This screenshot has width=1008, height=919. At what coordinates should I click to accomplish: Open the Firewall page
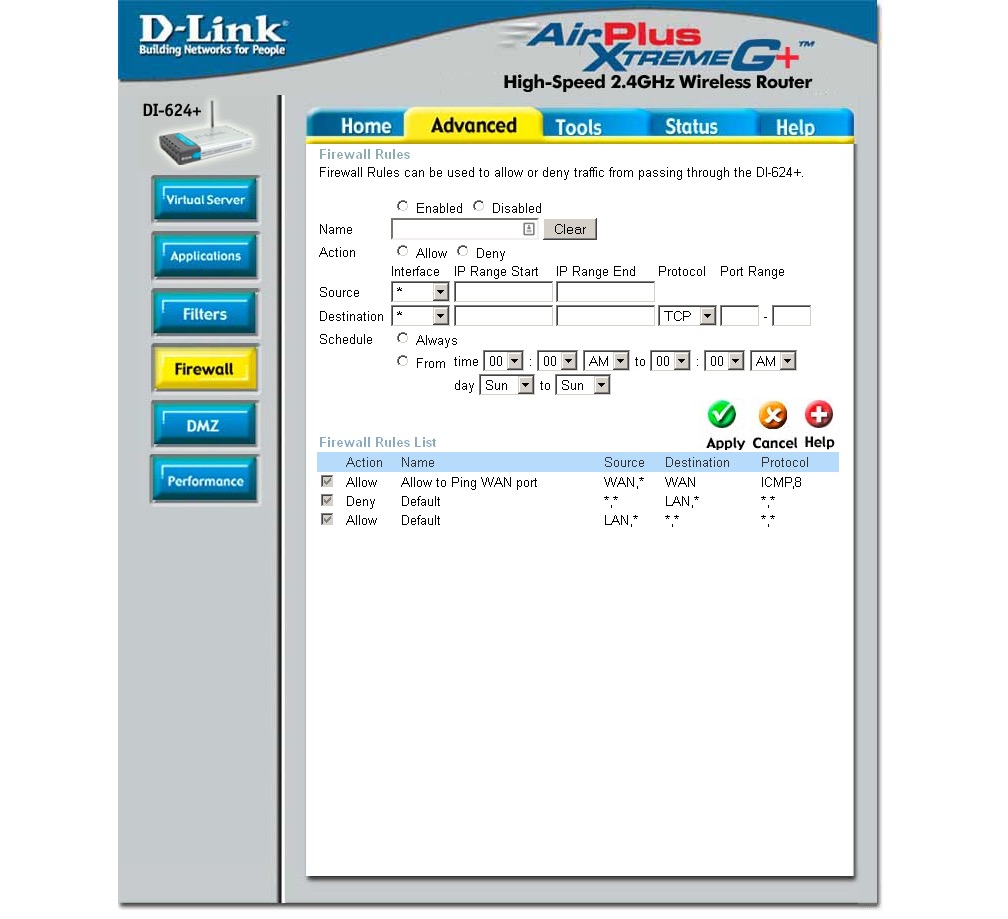coord(205,368)
